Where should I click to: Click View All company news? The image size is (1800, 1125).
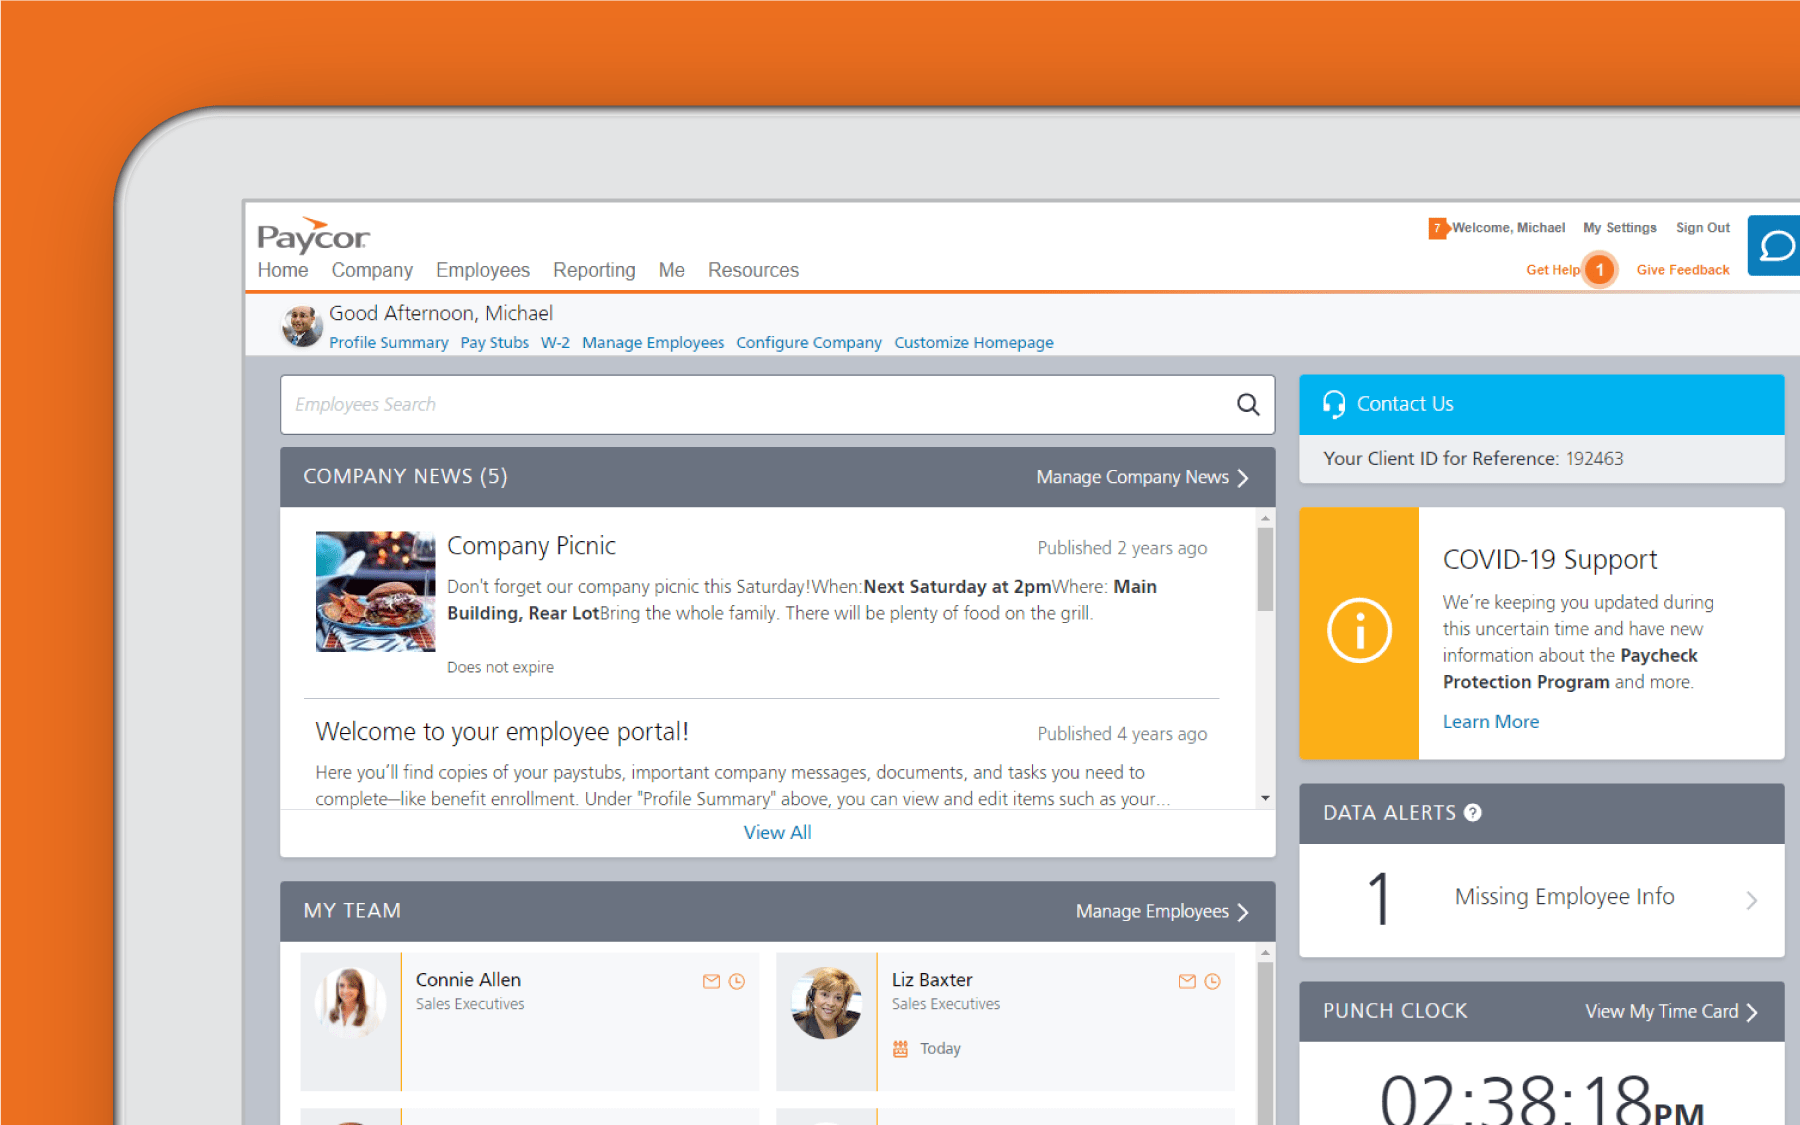pyautogui.click(x=777, y=832)
